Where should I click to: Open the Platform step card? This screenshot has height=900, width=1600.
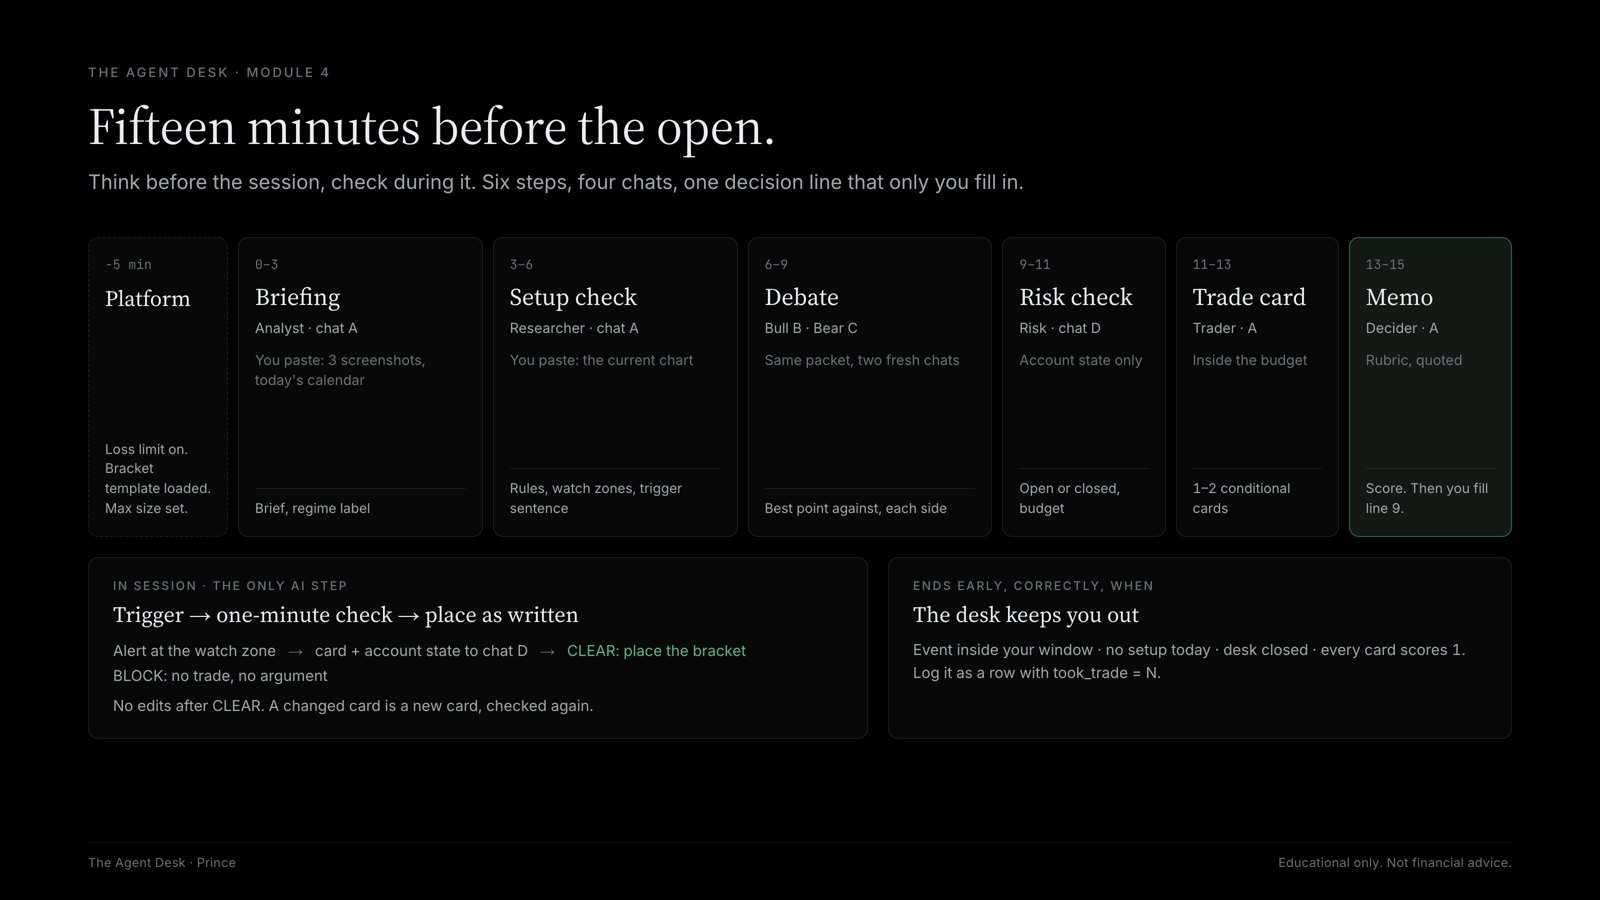click(x=158, y=387)
